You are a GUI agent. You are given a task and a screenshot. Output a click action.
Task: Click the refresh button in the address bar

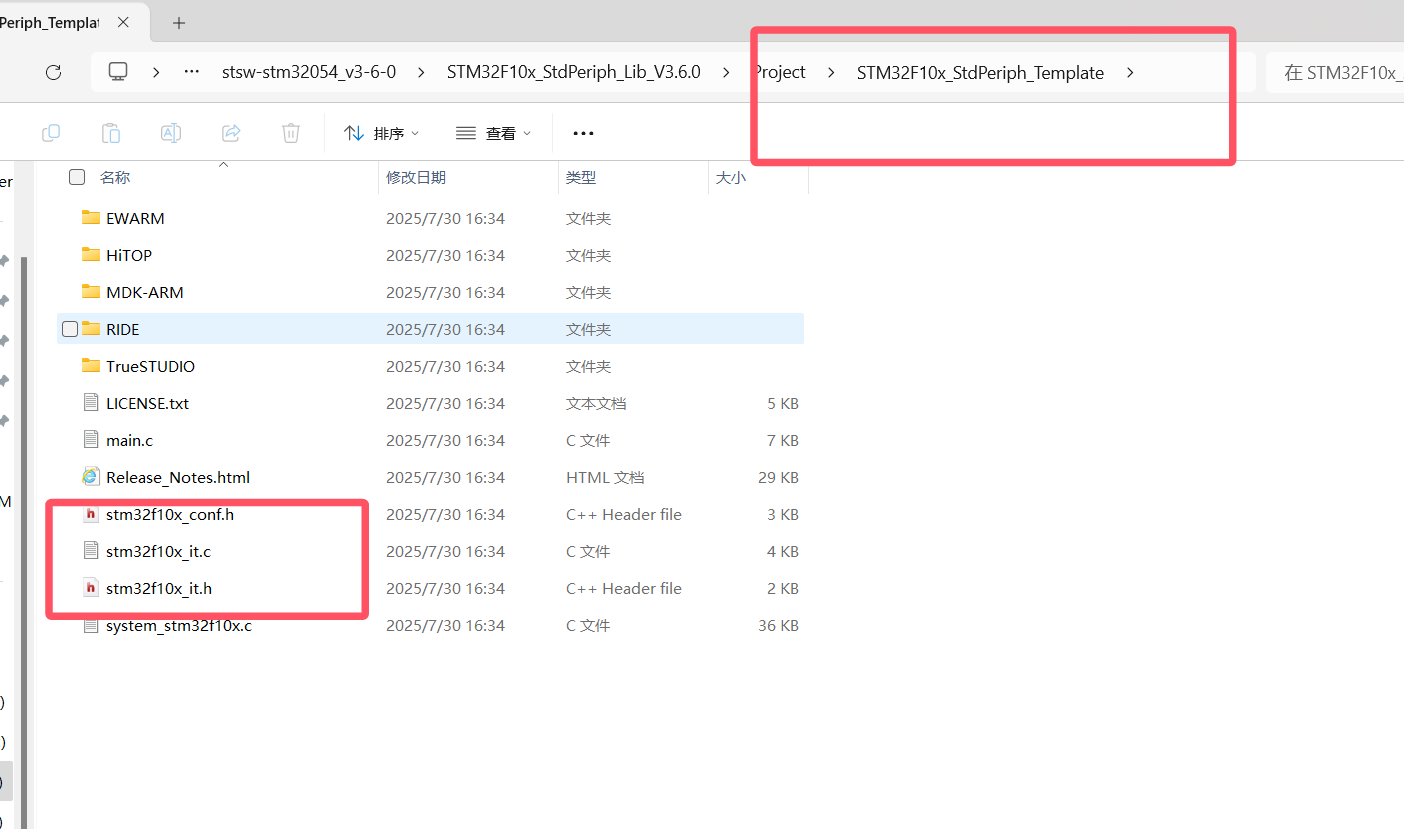54,72
